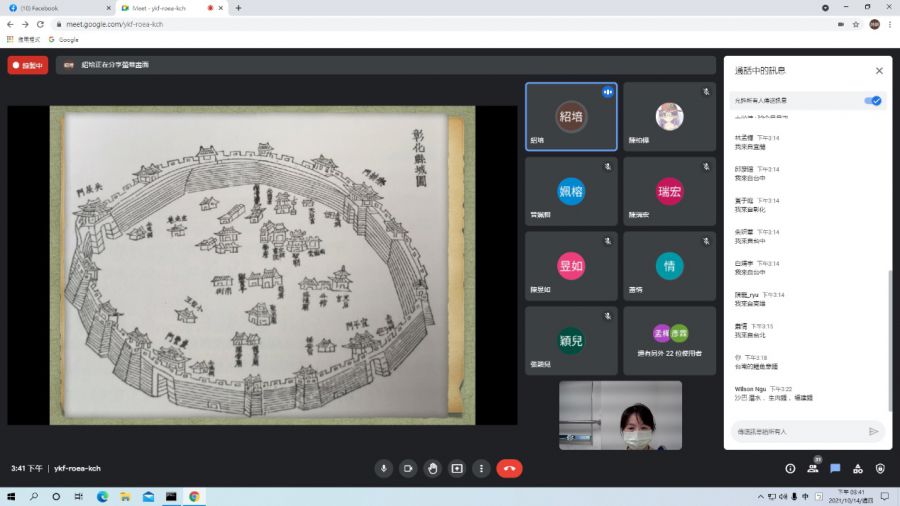The height and width of the screenshot is (506, 900).
Task: Click the meet.google.com address bar
Action: tap(442, 24)
